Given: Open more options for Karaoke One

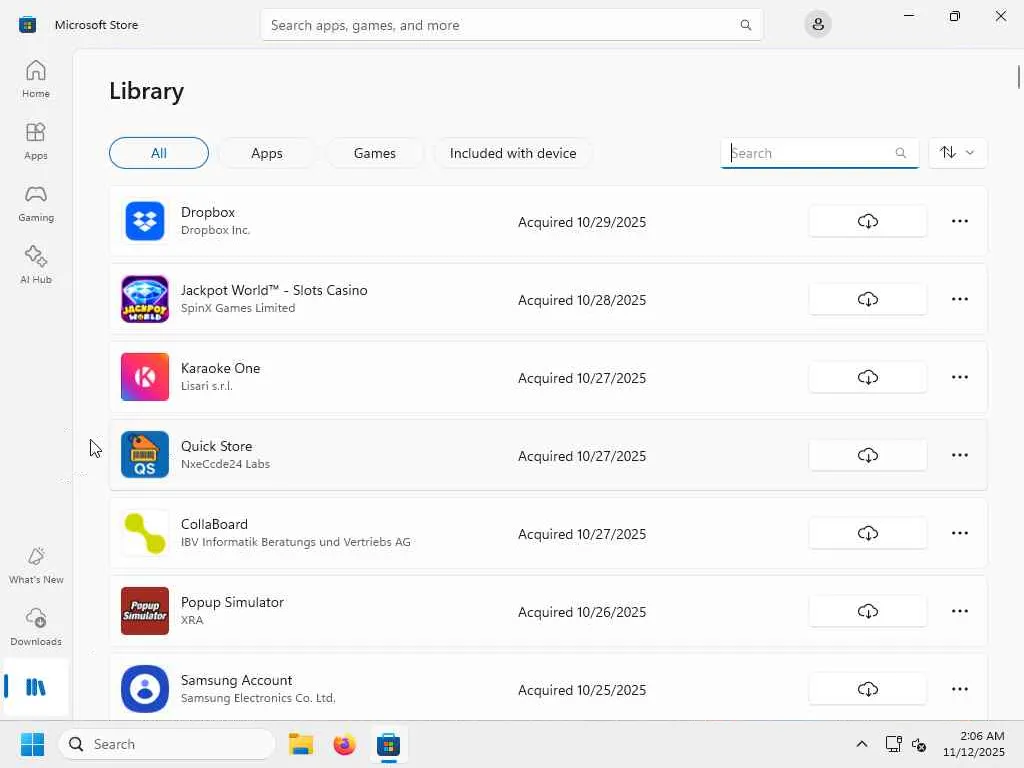Looking at the screenshot, I should (x=959, y=377).
